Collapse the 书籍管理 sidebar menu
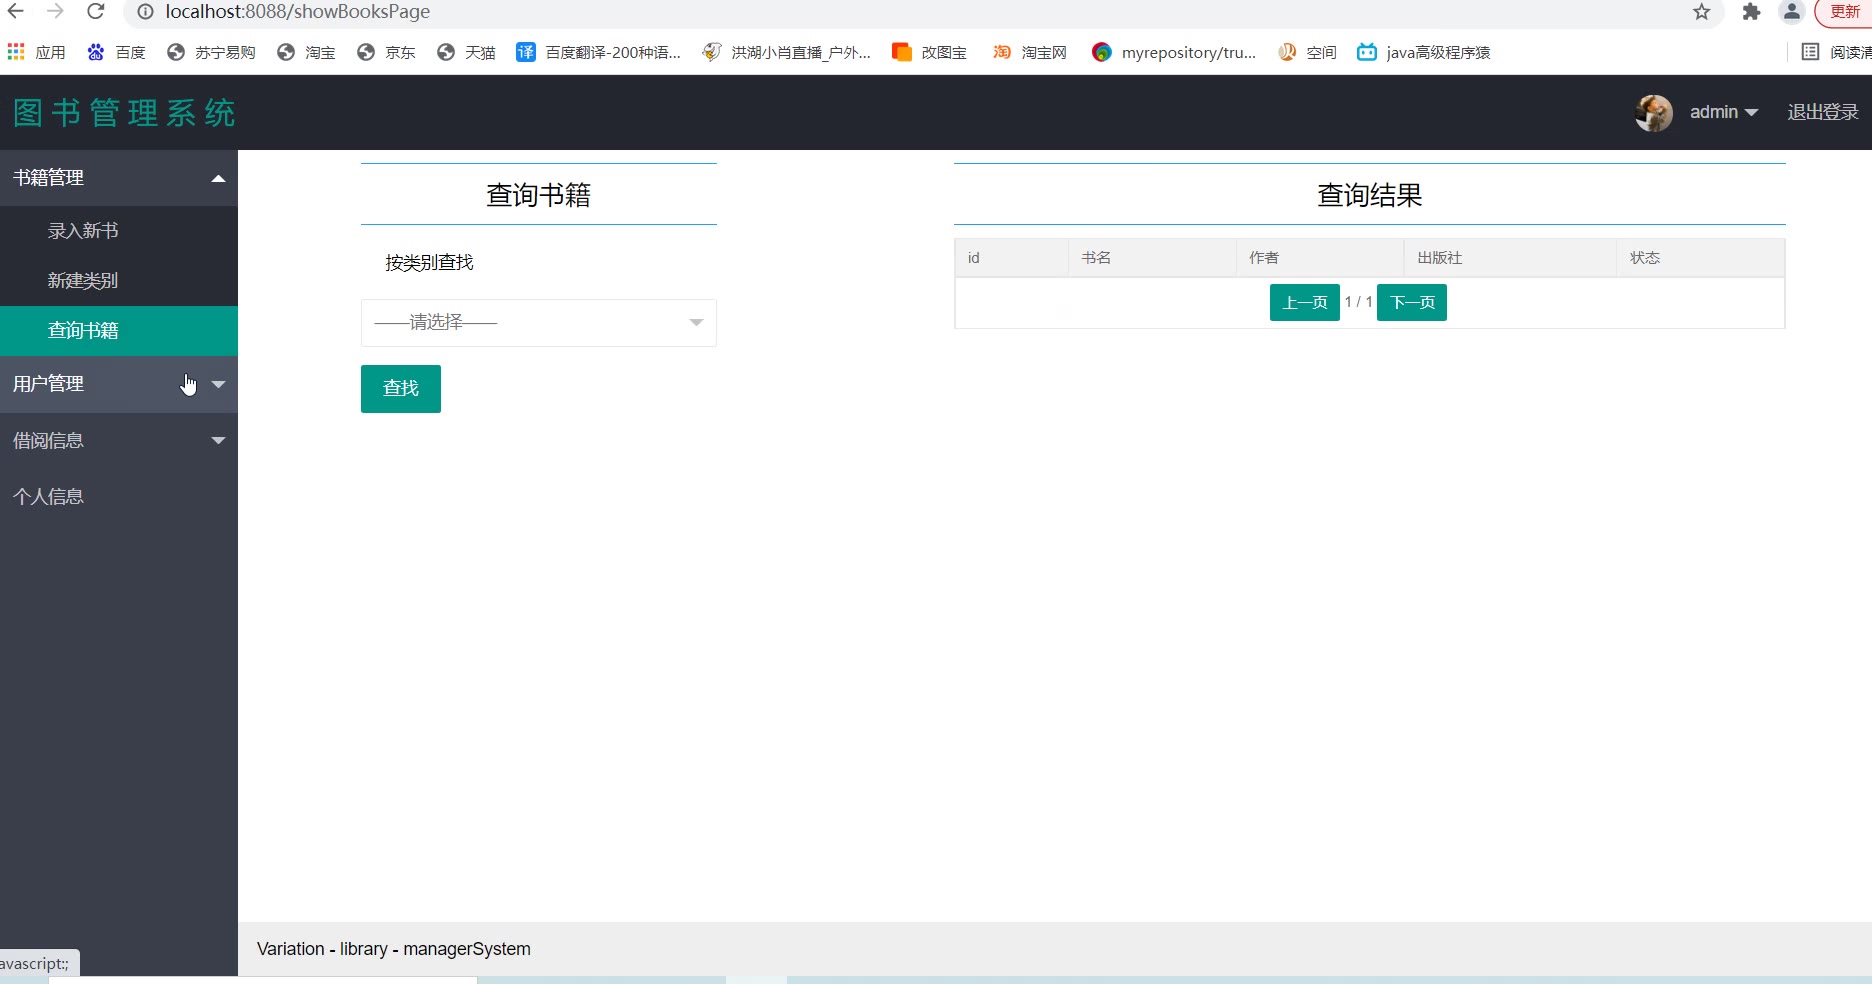 pyautogui.click(x=119, y=178)
